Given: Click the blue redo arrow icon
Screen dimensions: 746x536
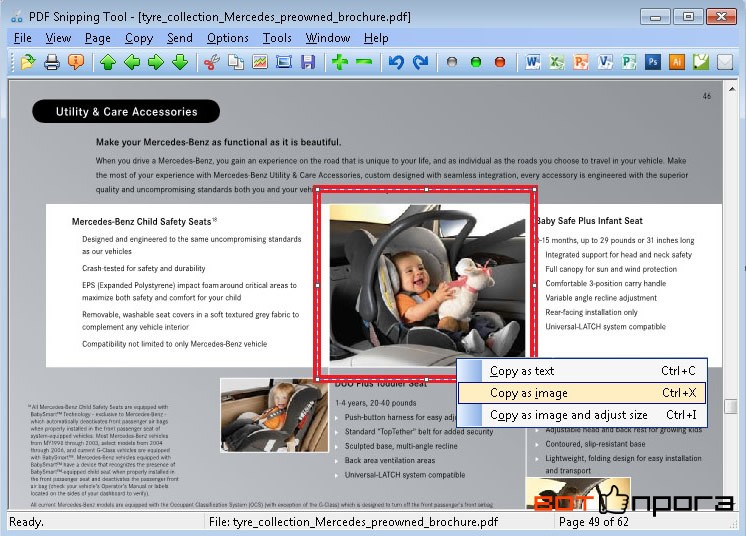Looking at the screenshot, I should pos(420,62).
